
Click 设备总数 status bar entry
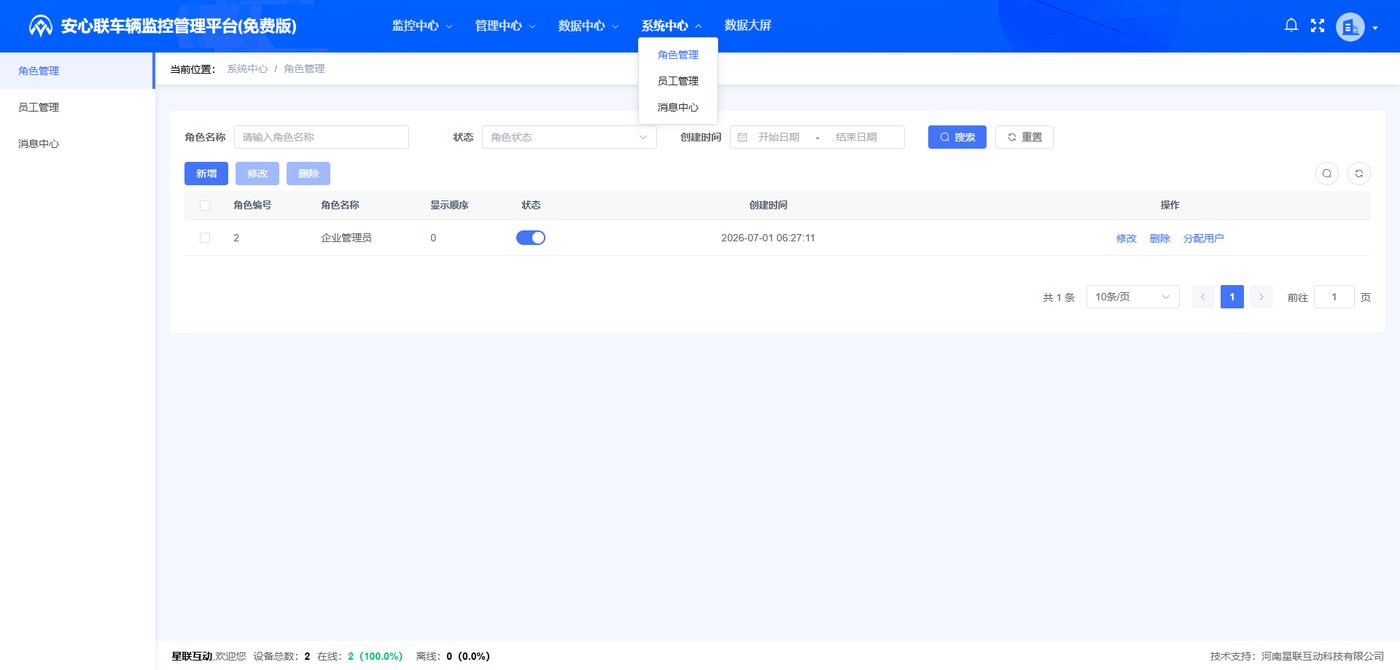282,656
